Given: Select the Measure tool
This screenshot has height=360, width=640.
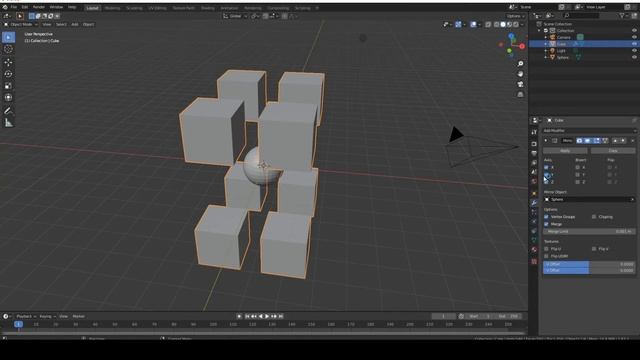Looking at the screenshot, I should click(8, 122).
